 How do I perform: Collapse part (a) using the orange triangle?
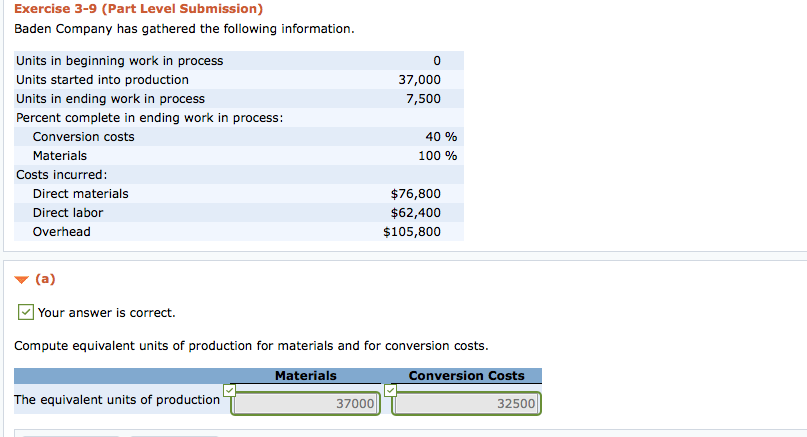21,280
